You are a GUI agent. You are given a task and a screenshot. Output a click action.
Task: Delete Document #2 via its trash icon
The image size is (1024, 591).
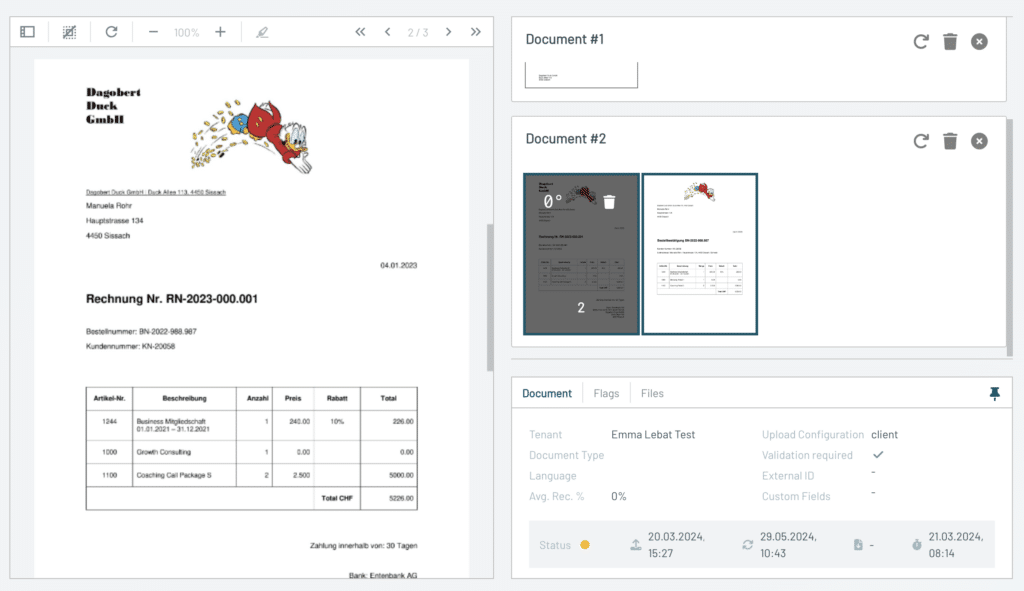tap(950, 141)
